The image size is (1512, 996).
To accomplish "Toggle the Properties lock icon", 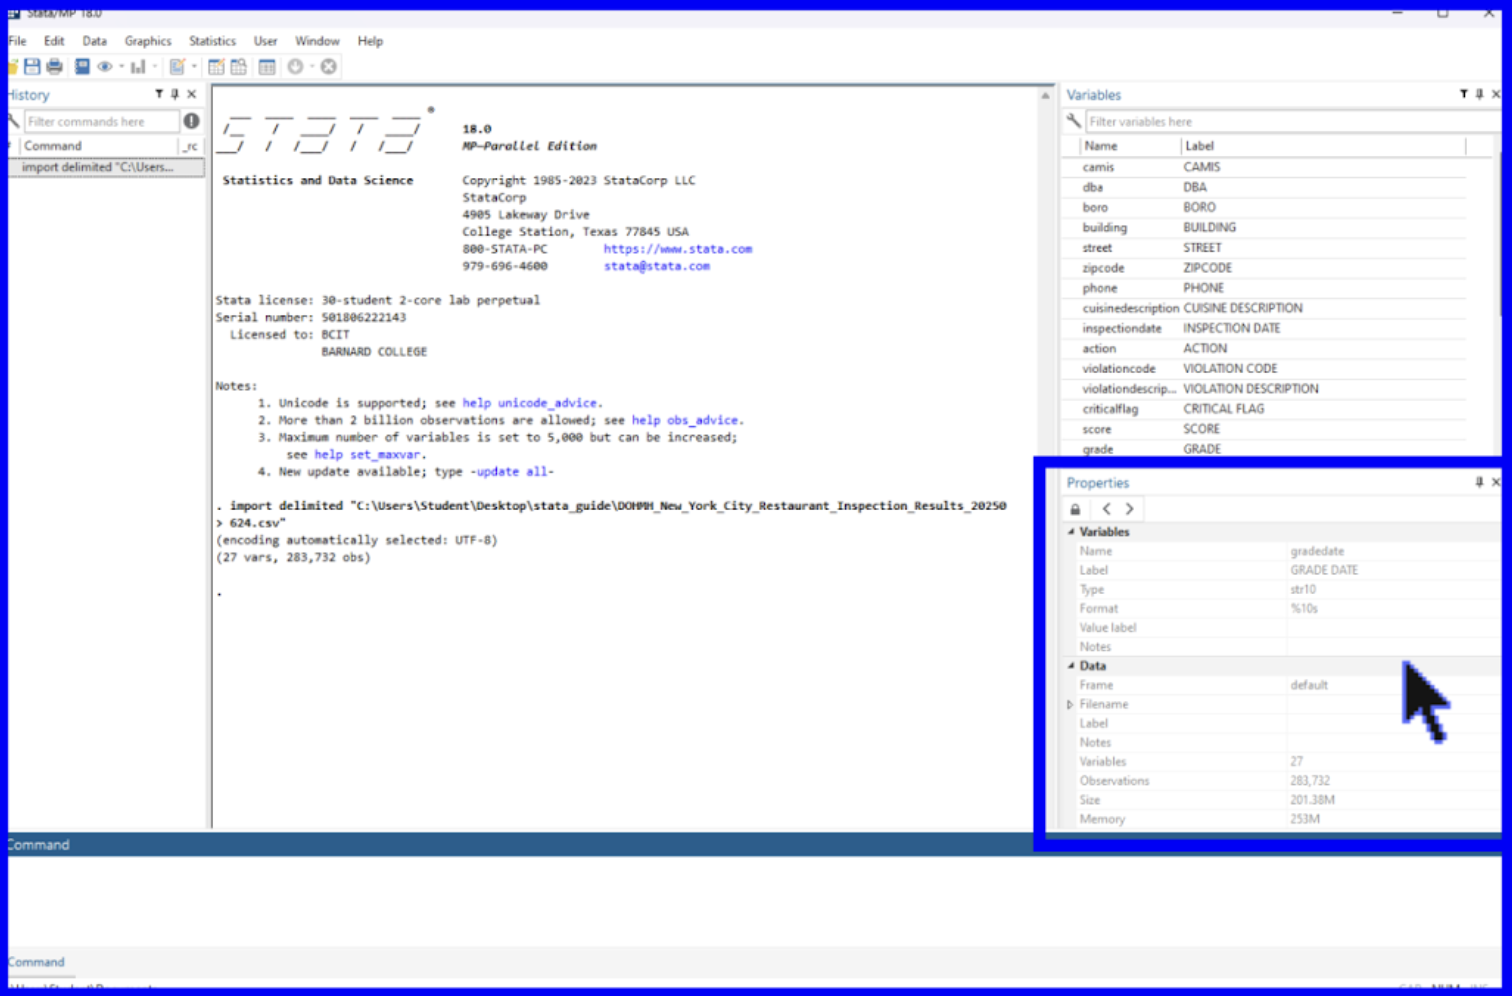I will point(1075,509).
